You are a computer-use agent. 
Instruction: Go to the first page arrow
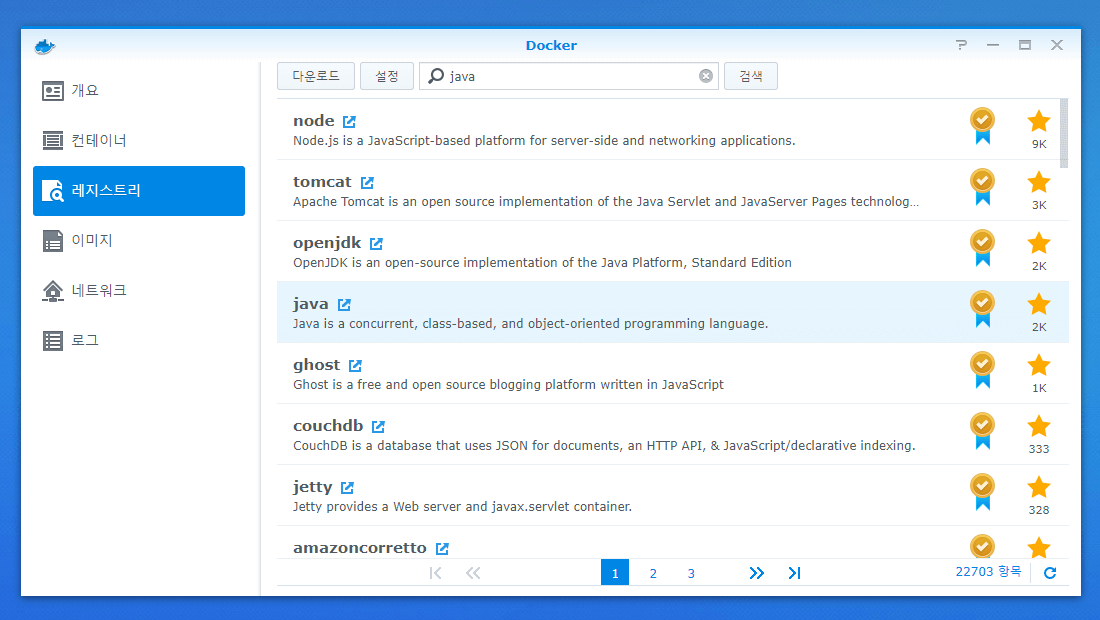click(436, 573)
